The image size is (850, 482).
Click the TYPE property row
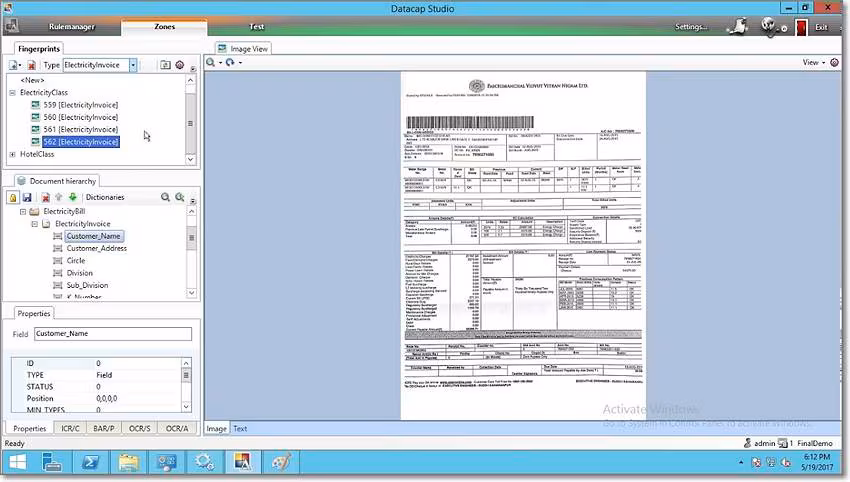(x=96, y=375)
